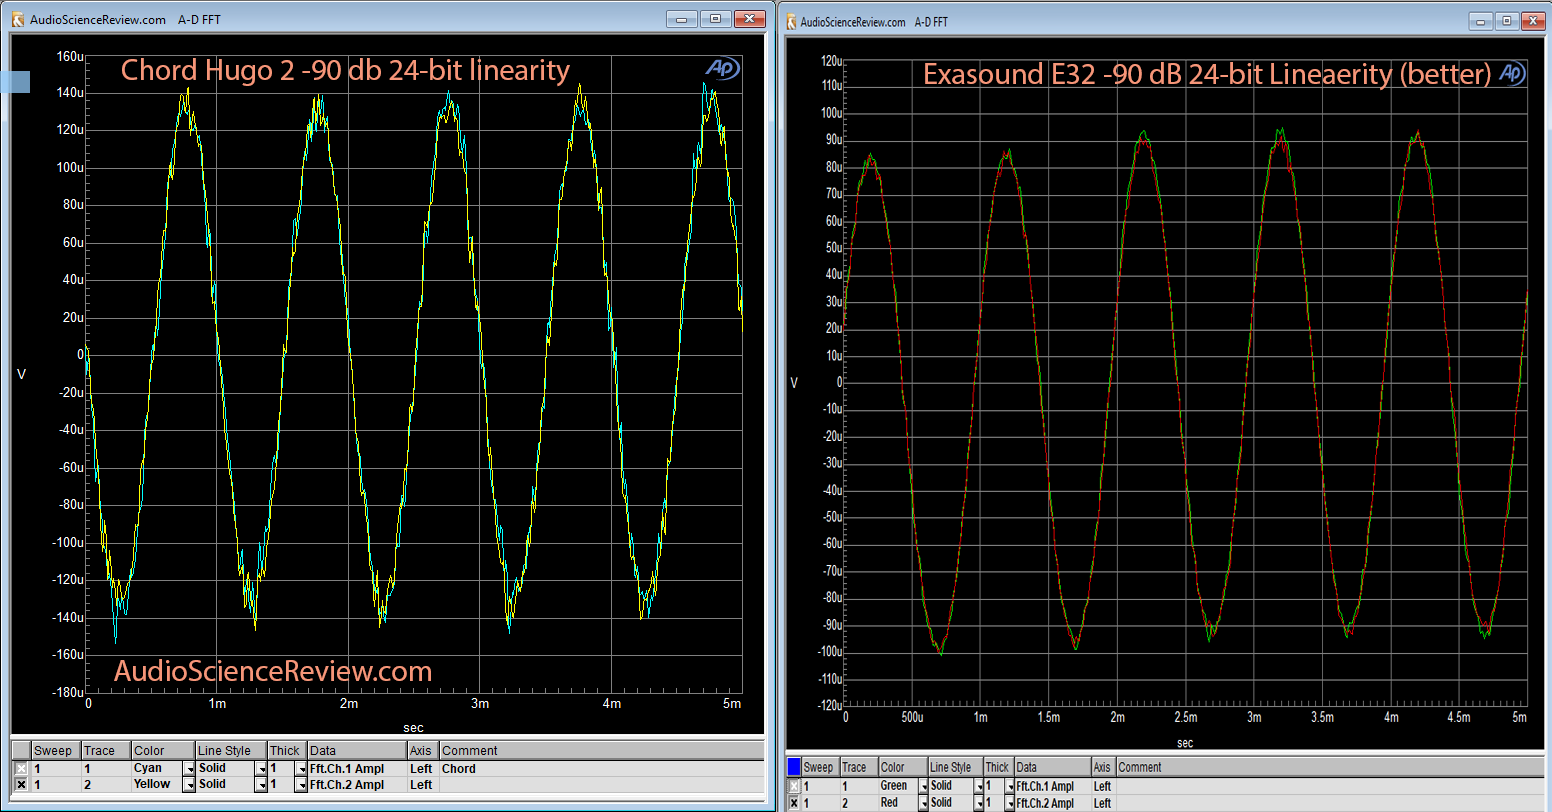Image resolution: width=1552 pixels, height=812 pixels.
Task: Open Line Style dropdown for Cyan trace
Action: point(260,769)
